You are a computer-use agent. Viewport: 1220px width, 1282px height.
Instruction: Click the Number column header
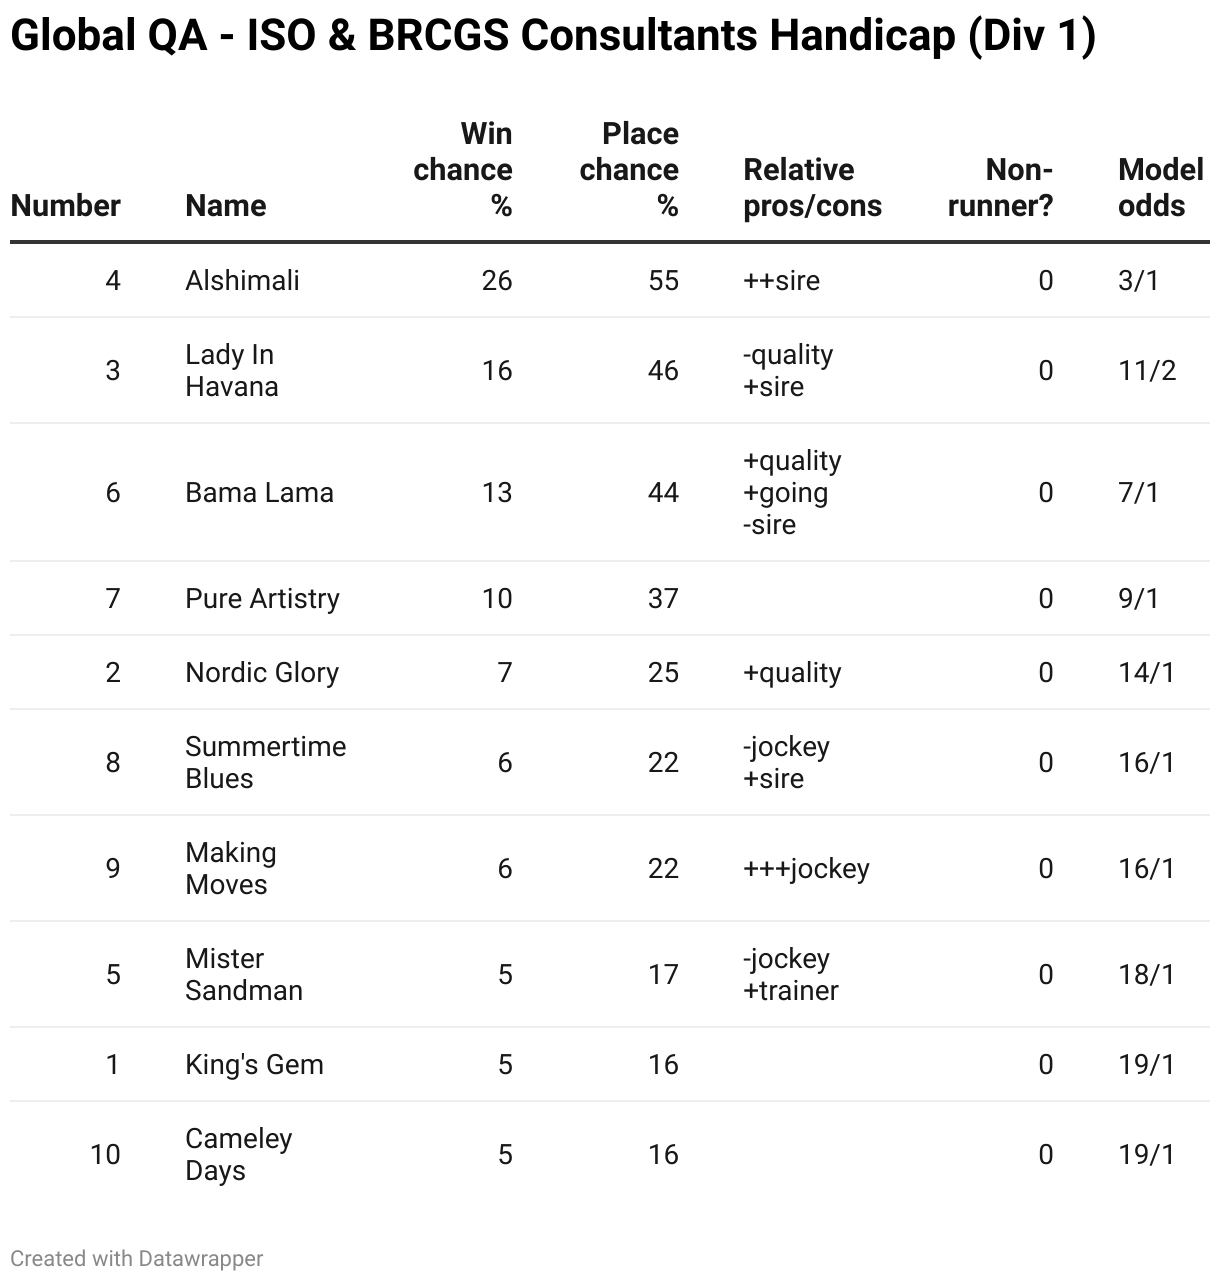tap(65, 206)
